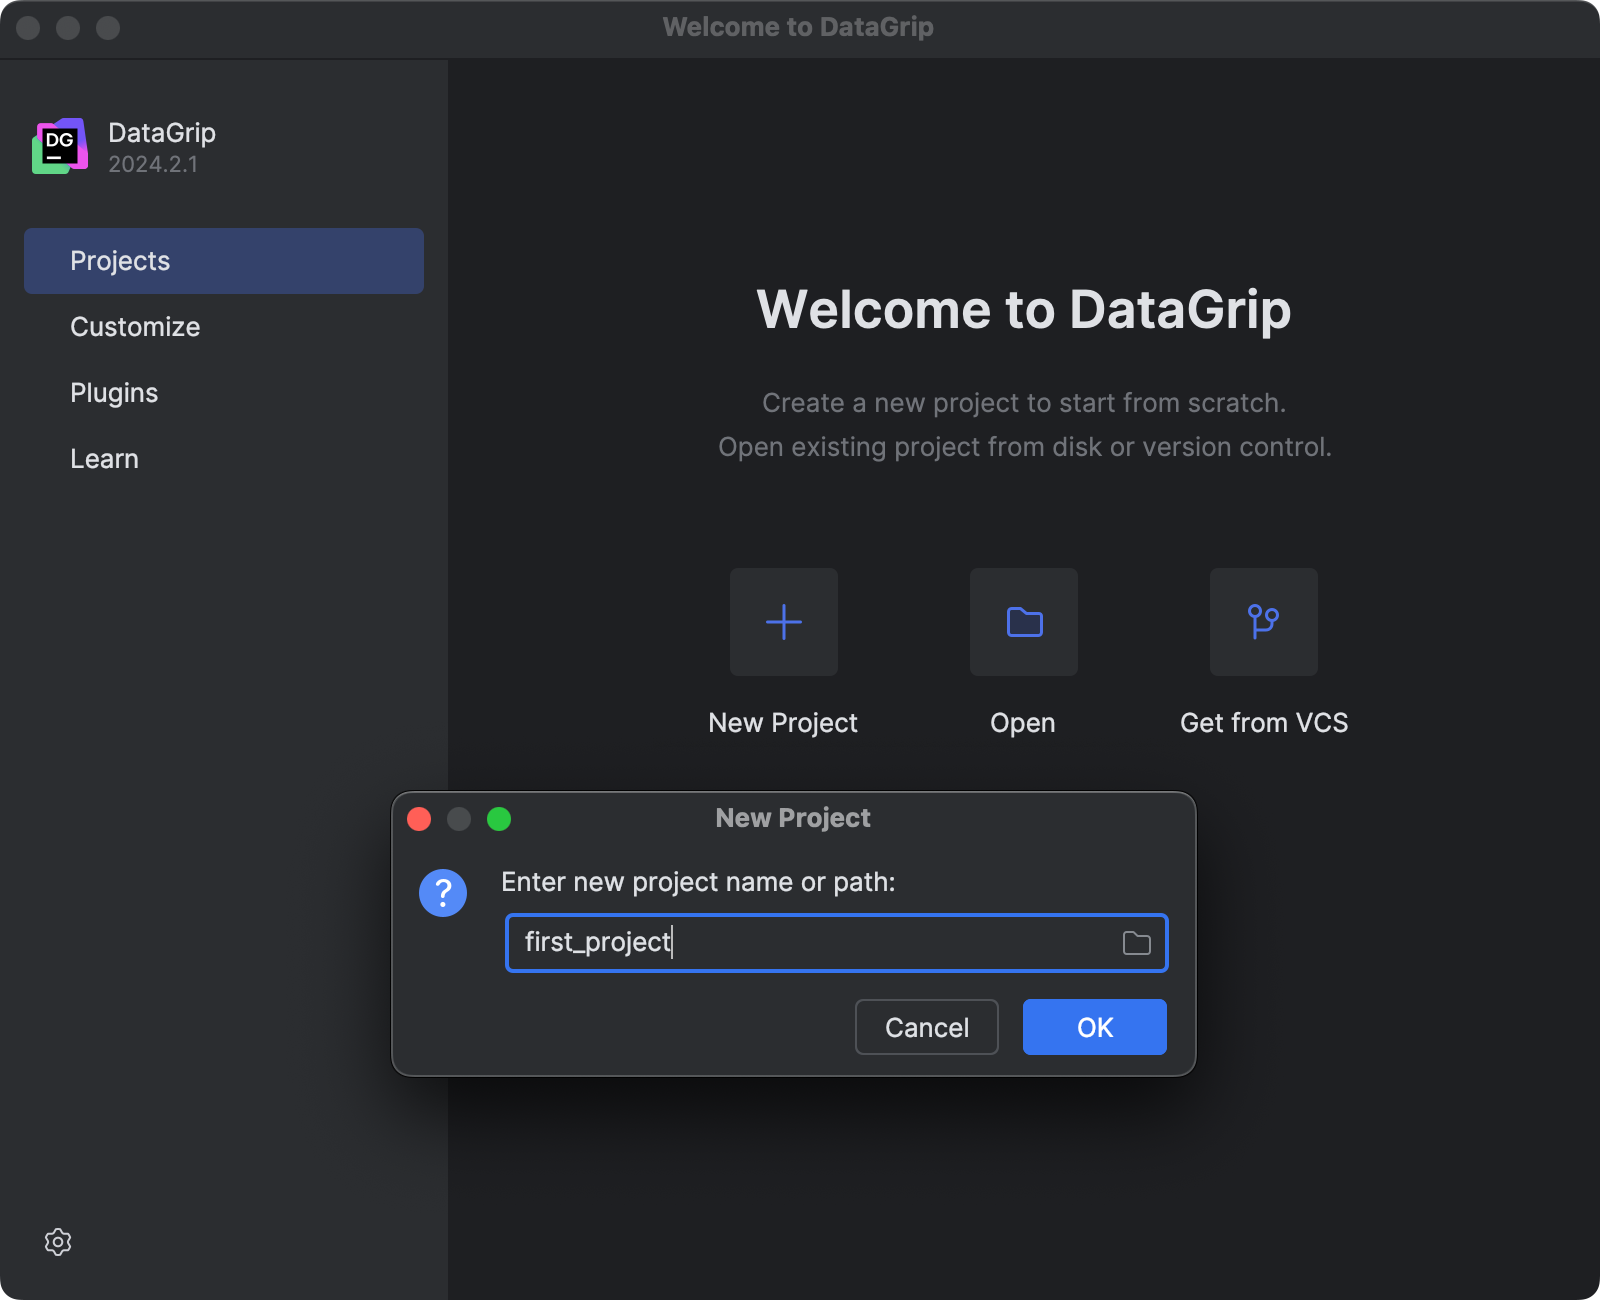Click the blue question mark icon
Viewport: 1600px width, 1300px height.
(443, 892)
